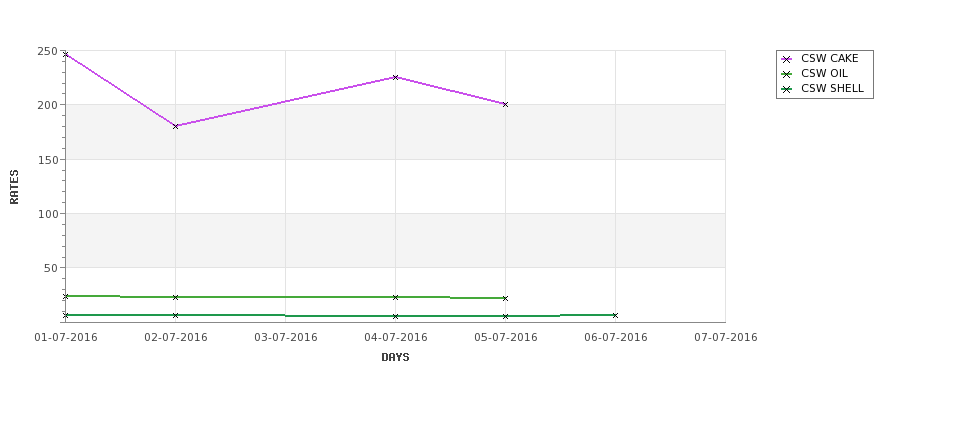Click the DAYS axis title
975x429 pixels.
[x=395, y=357]
